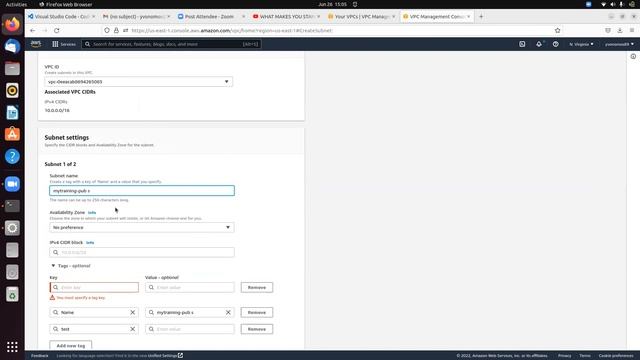Click the IPv4 CIDR block field

(142, 252)
